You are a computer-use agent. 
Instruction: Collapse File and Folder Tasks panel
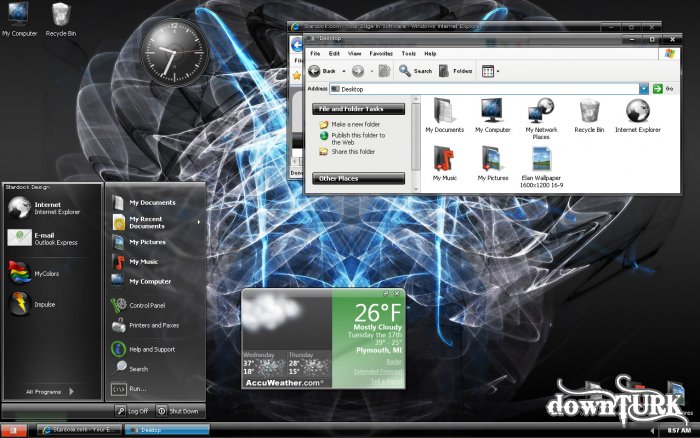(x=358, y=109)
